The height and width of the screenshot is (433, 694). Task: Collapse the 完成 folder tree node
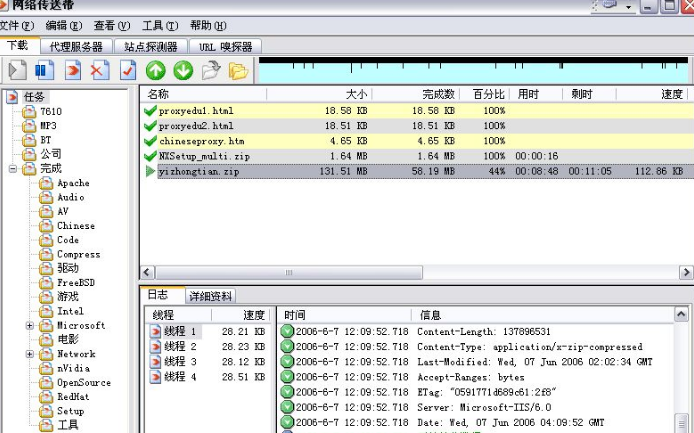[12, 168]
